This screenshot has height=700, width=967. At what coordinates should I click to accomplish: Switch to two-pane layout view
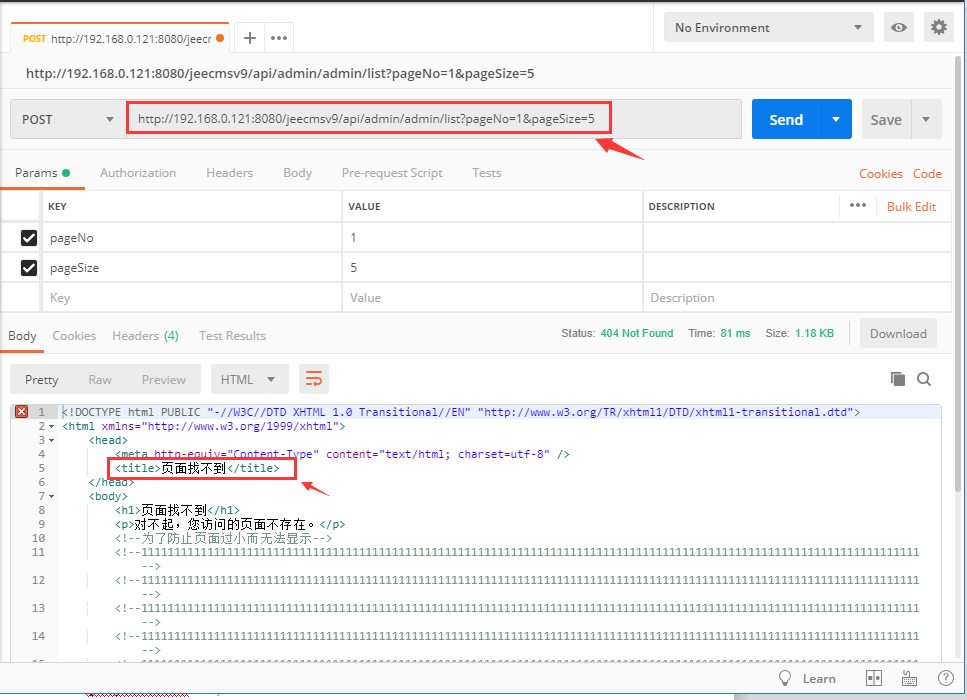[874, 678]
